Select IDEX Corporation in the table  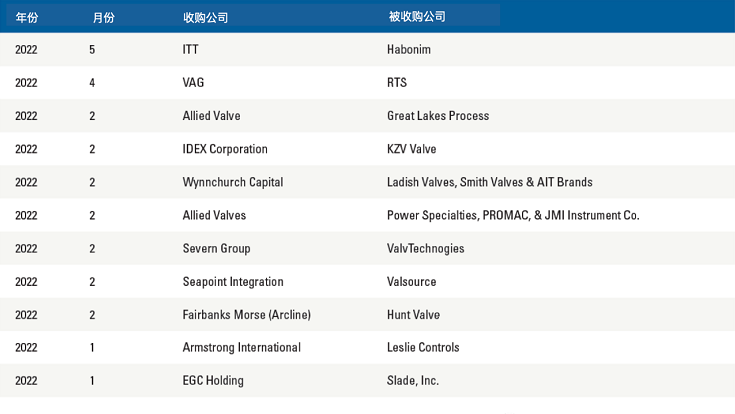click(225, 149)
